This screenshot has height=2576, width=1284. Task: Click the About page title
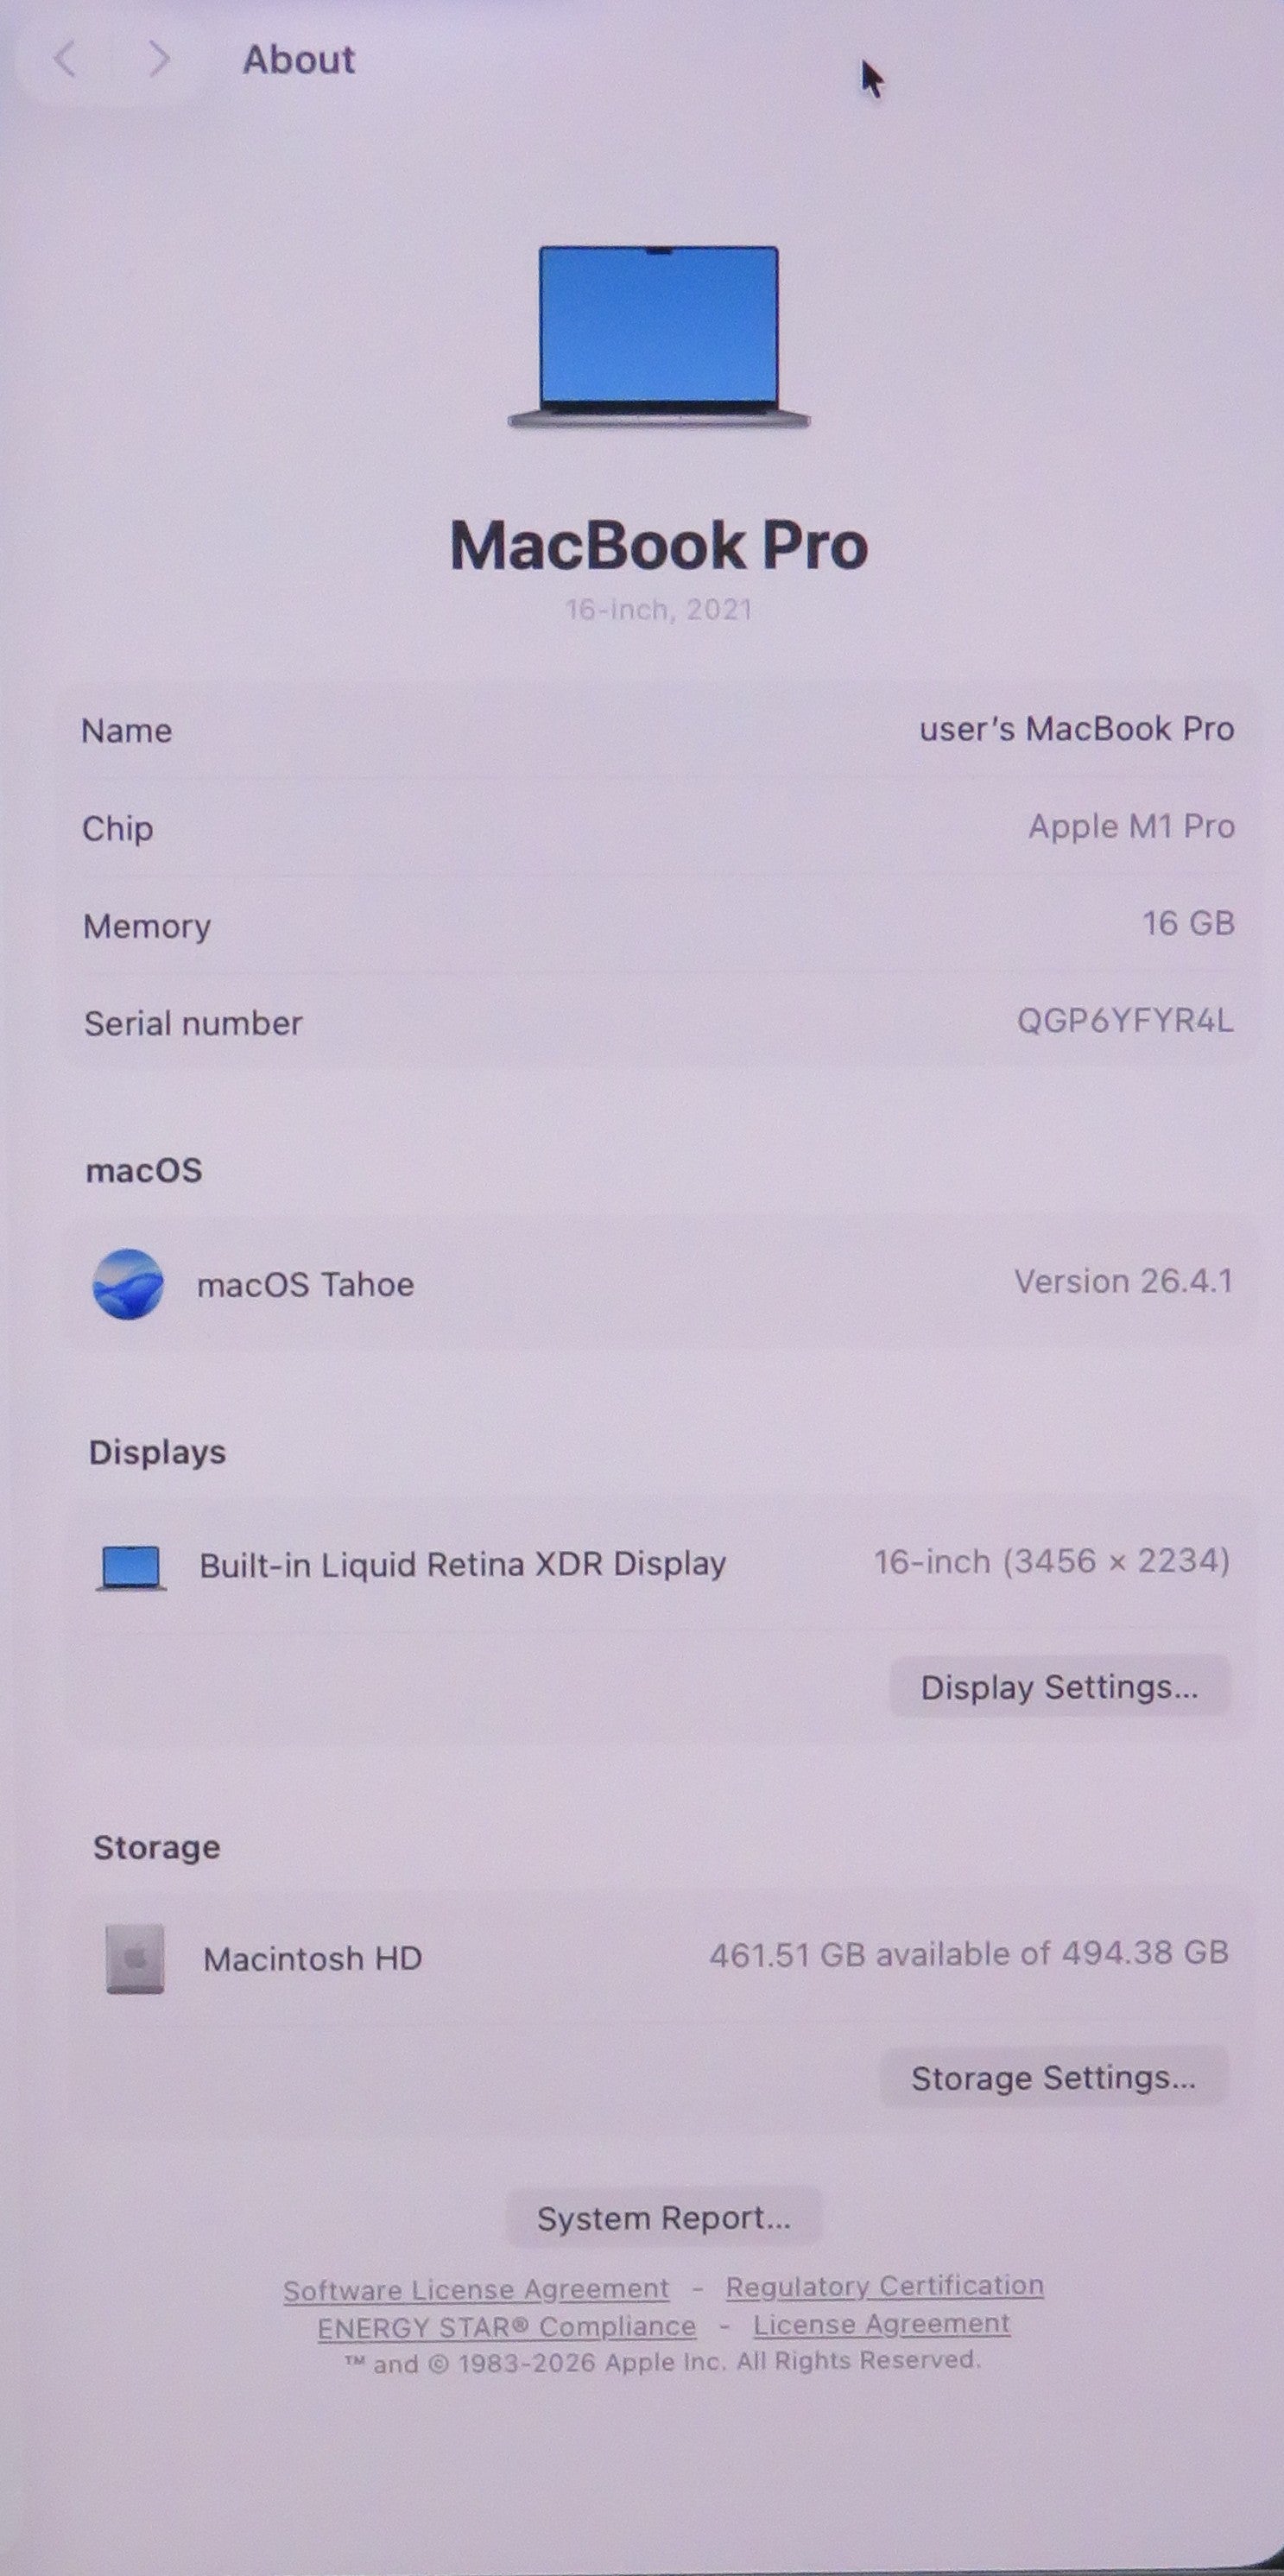(x=299, y=60)
